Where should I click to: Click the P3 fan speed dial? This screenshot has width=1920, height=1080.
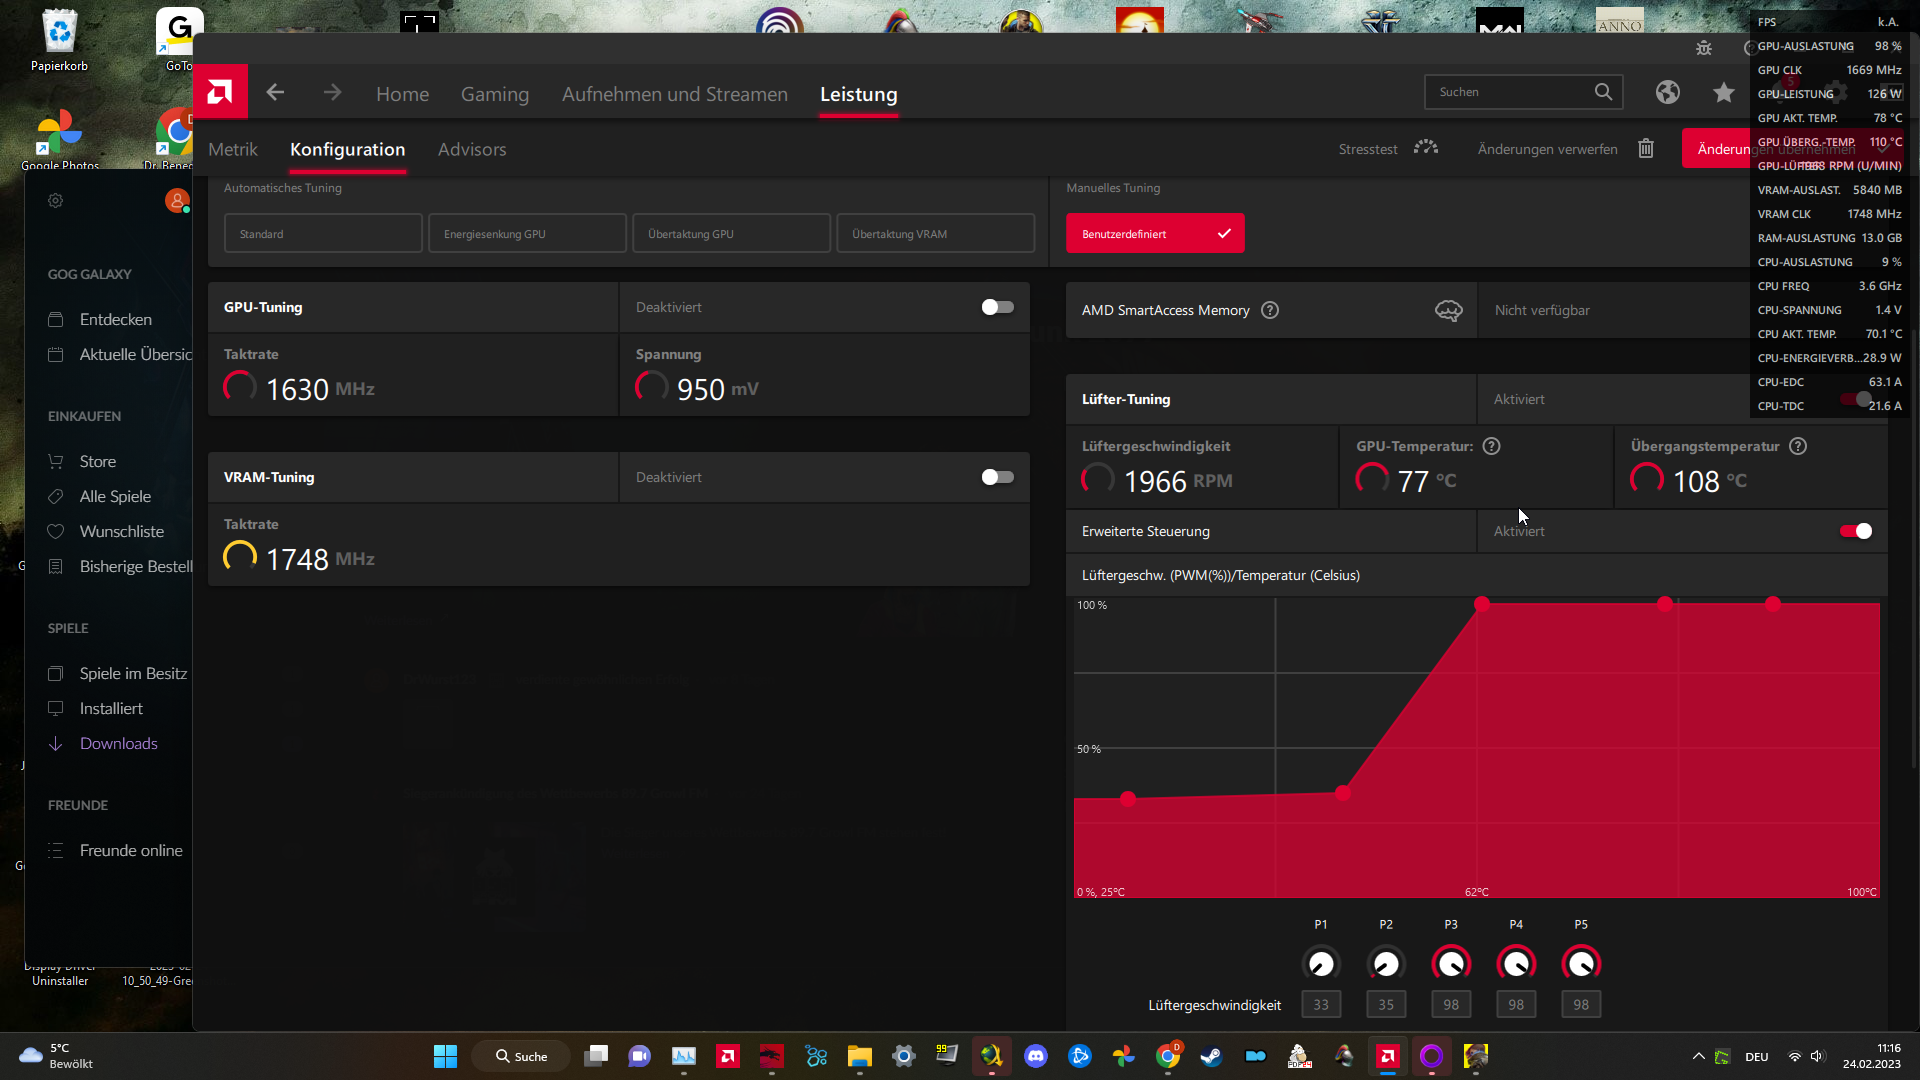[x=1451, y=963]
